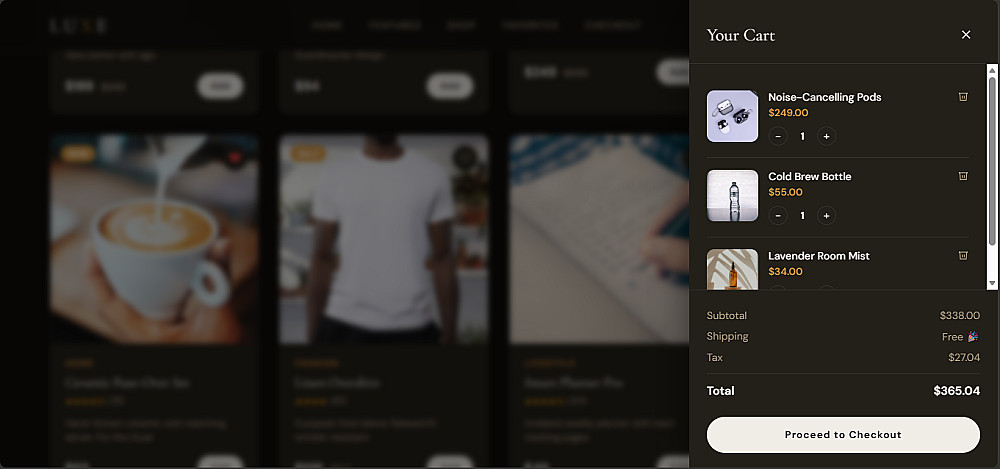Remove Lavender Room Mist via trash icon
Image resolution: width=1000 pixels, height=469 pixels.
pos(963,255)
